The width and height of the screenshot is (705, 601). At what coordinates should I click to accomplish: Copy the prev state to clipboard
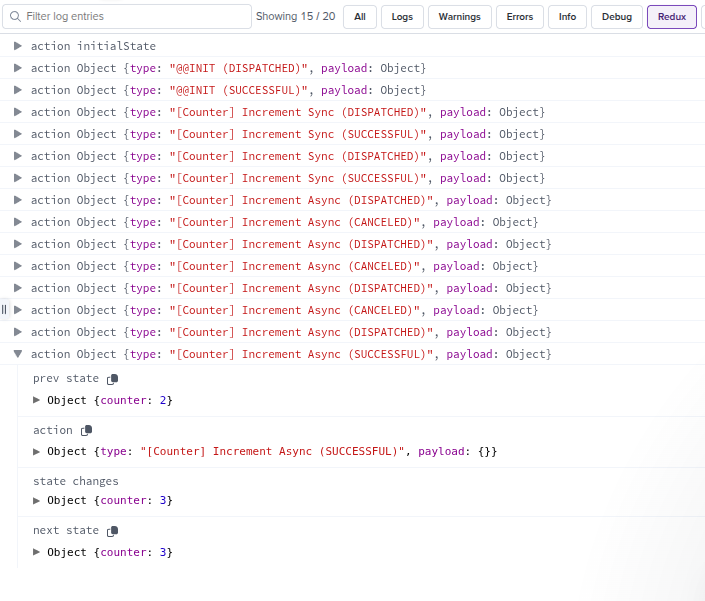(112, 379)
